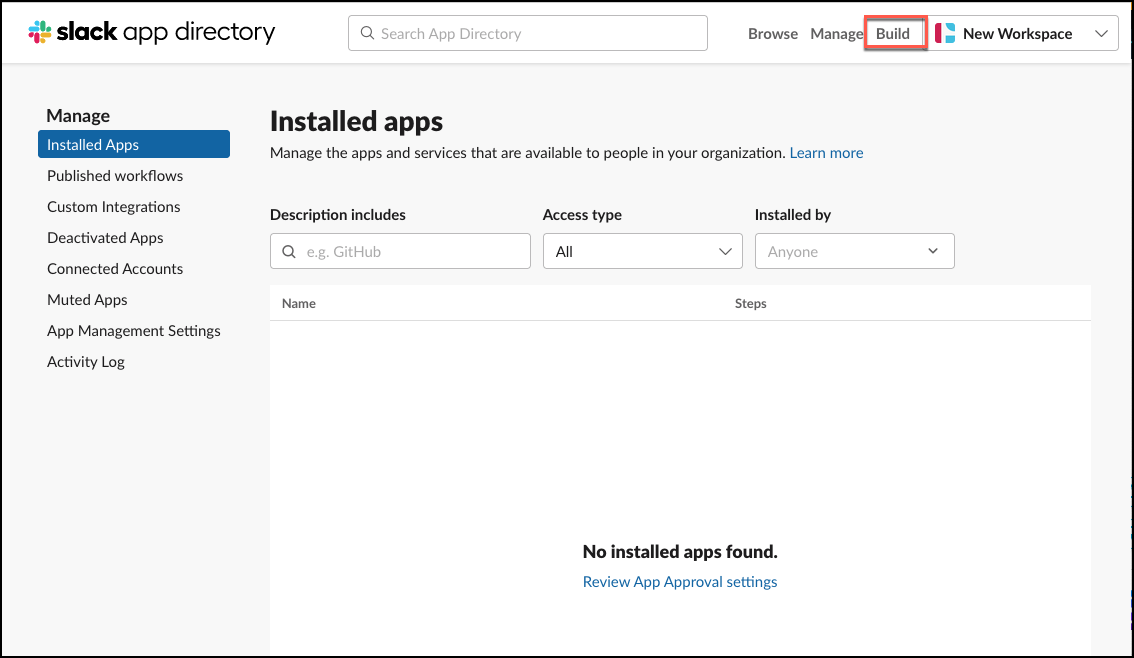Open Connected Accounts page
Image resolution: width=1134 pixels, height=658 pixels.
[115, 269]
